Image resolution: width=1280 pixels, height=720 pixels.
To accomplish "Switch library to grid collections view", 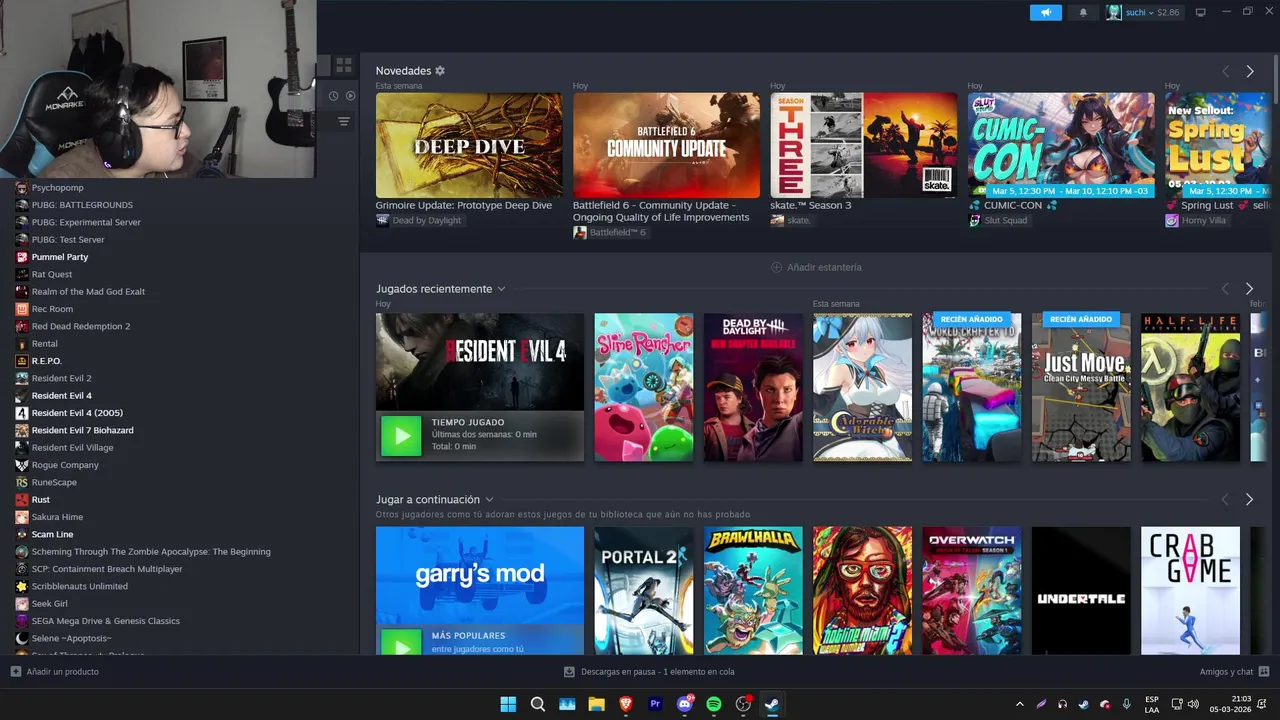I will pyautogui.click(x=344, y=65).
